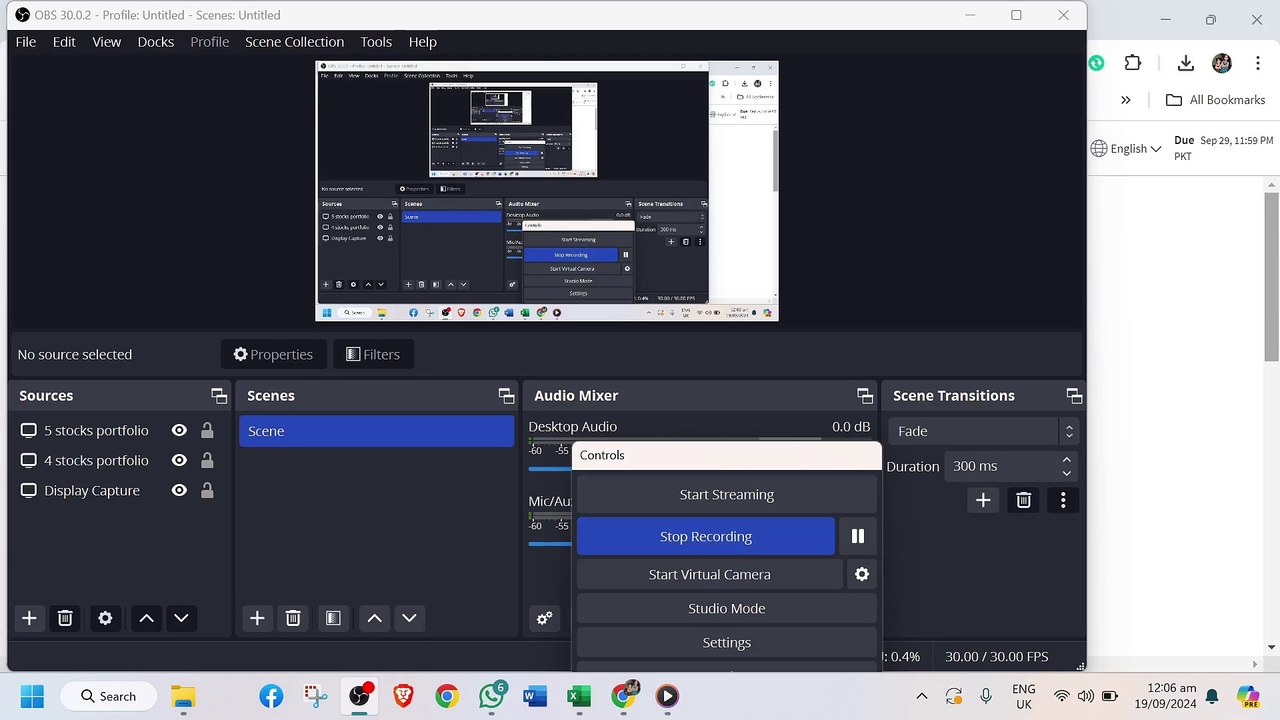Select the Display Capture source row
This screenshot has height=720, width=1280.
pyautogui.click(x=119, y=491)
